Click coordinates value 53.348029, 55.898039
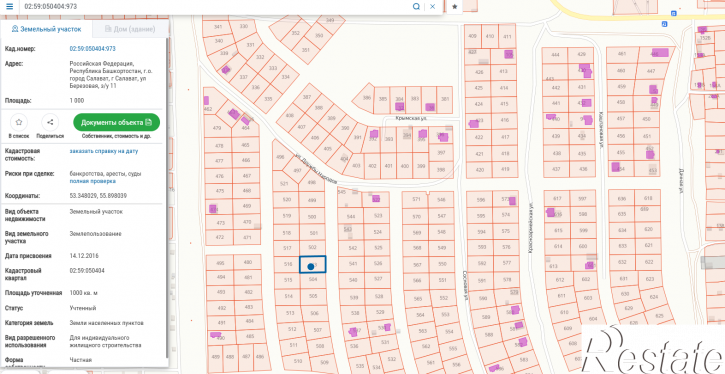This screenshot has width=725, height=374. (98, 196)
